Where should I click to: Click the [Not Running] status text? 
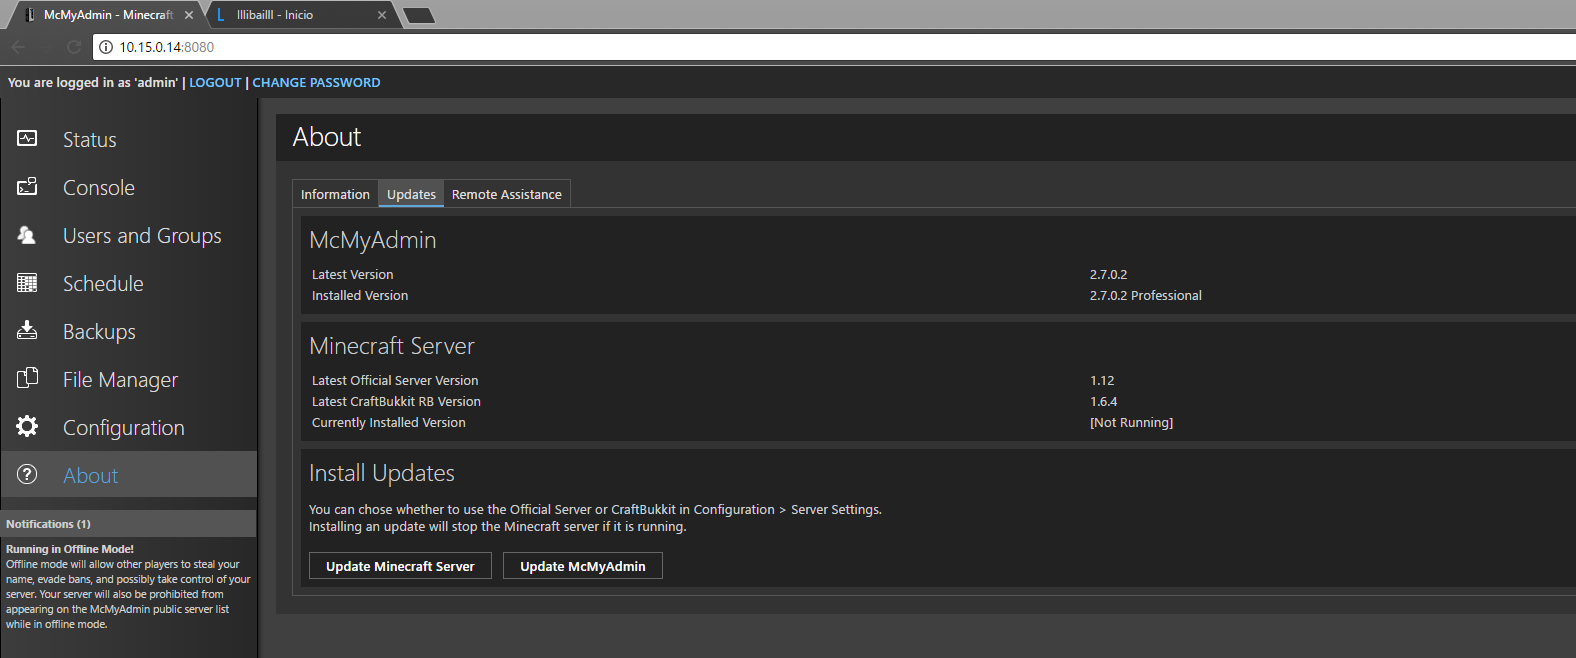click(x=1131, y=423)
